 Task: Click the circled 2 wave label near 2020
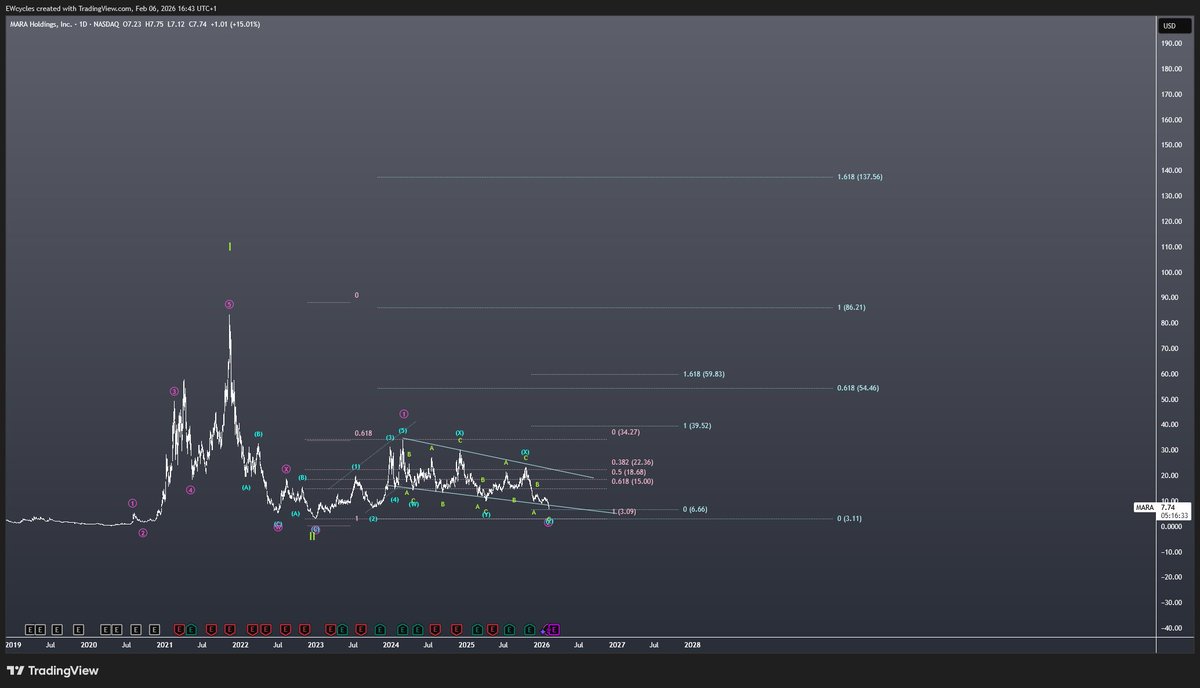pyautogui.click(x=143, y=533)
